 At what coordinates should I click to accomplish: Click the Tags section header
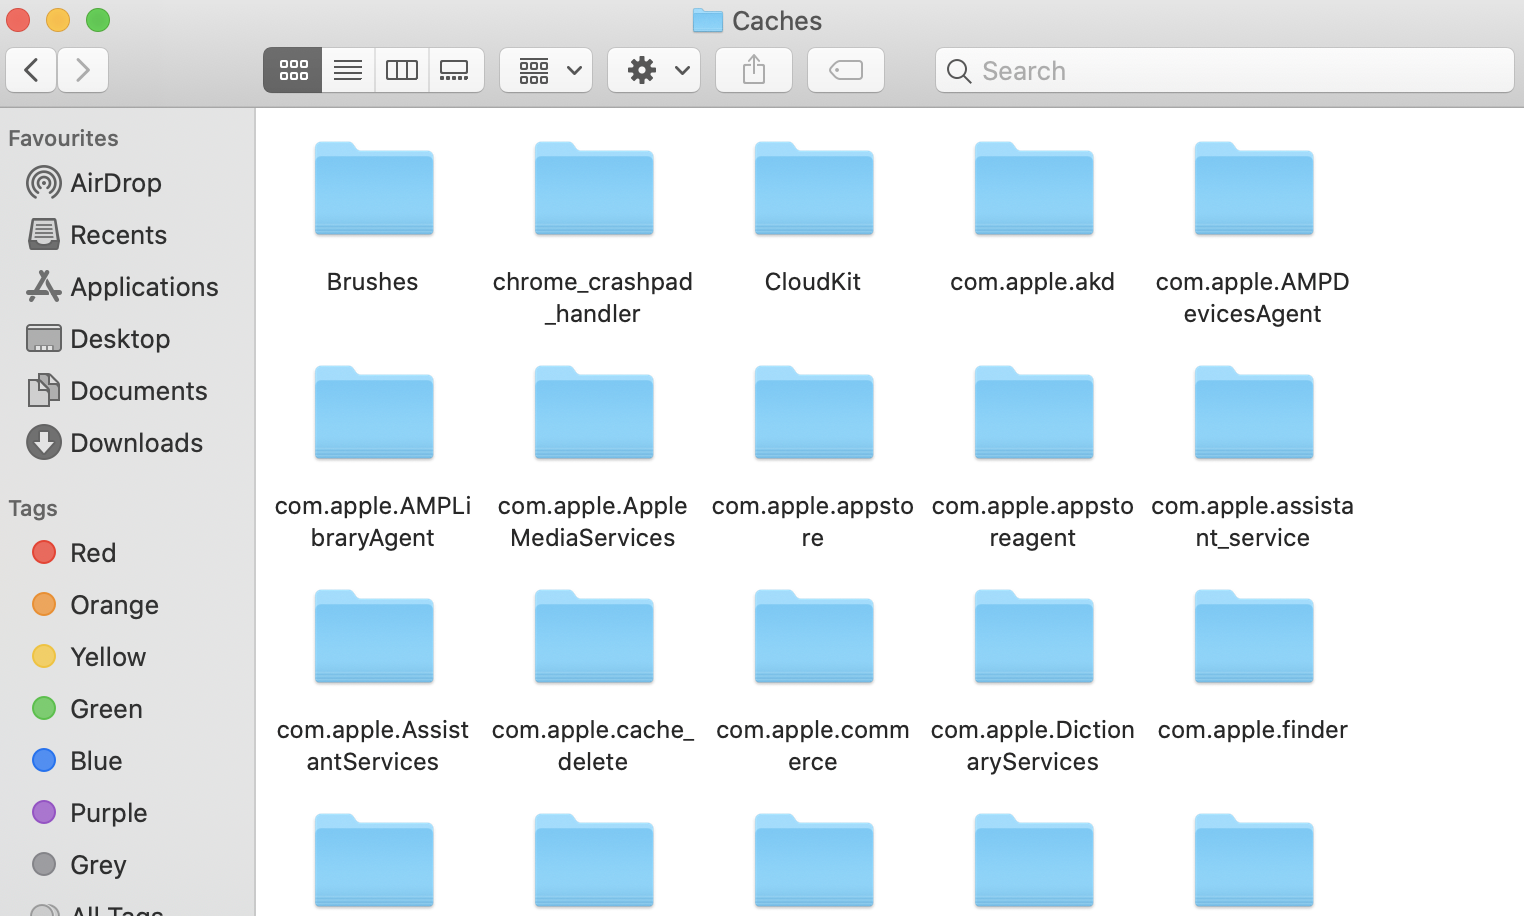point(33,508)
